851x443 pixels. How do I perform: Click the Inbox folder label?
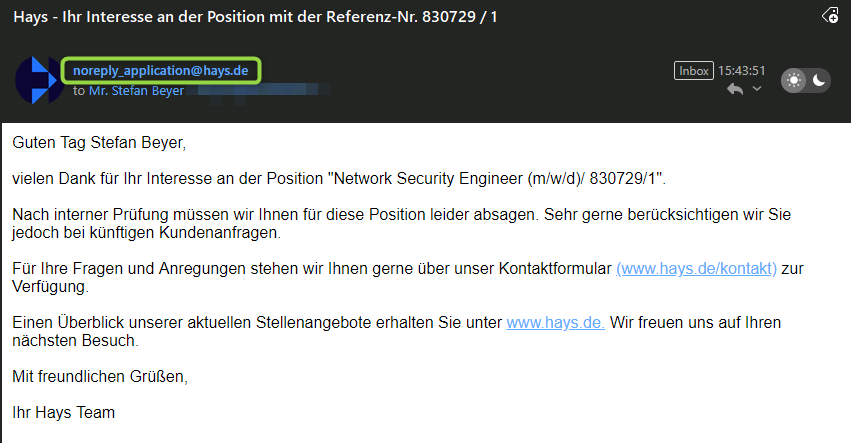pyautogui.click(x=693, y=71)
